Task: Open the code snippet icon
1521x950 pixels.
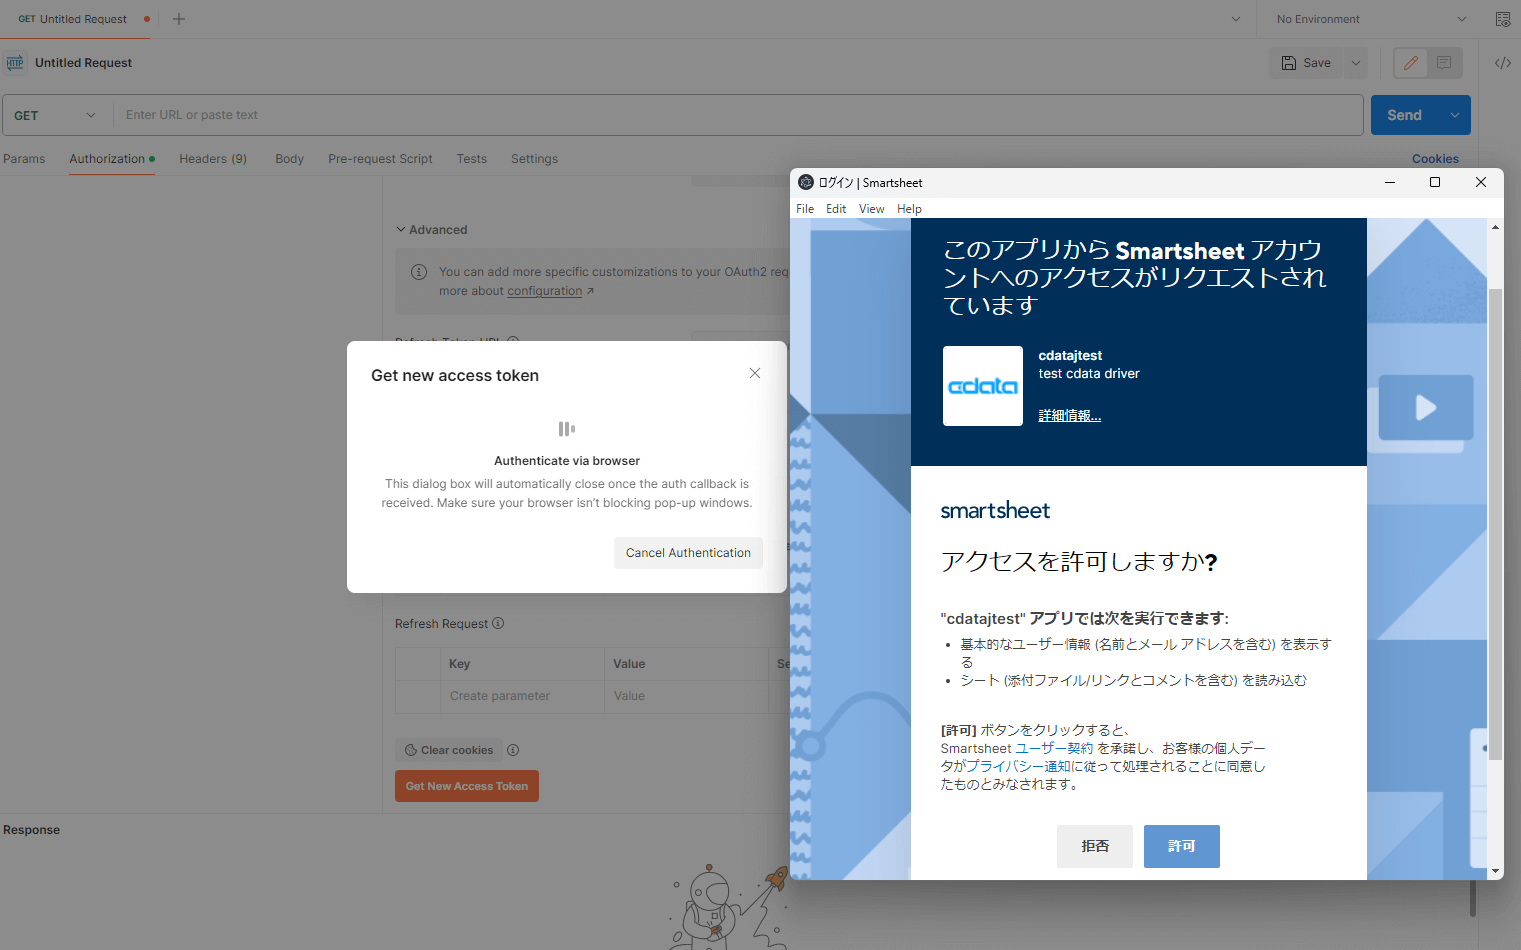Action: (1502, 63)
